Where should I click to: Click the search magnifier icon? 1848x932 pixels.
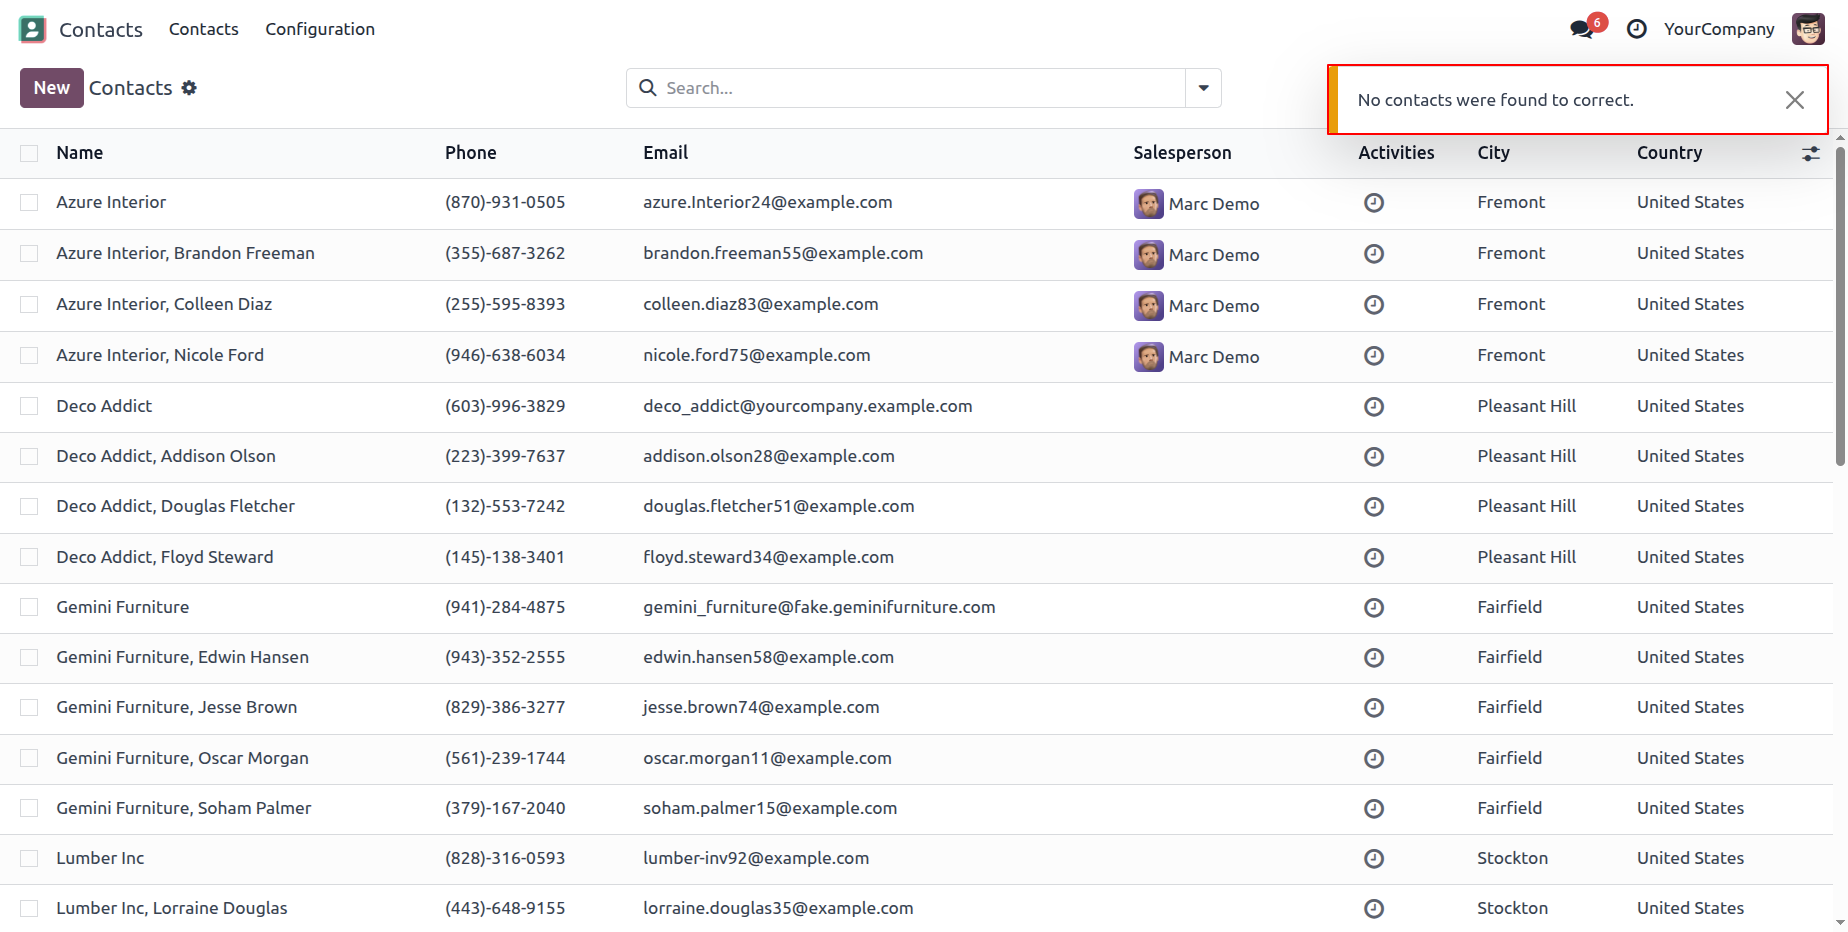pyautogui.click(x=648, y=88)
